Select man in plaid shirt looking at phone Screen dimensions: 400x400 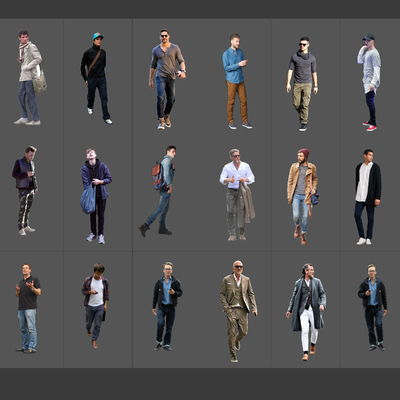(96, 305)
